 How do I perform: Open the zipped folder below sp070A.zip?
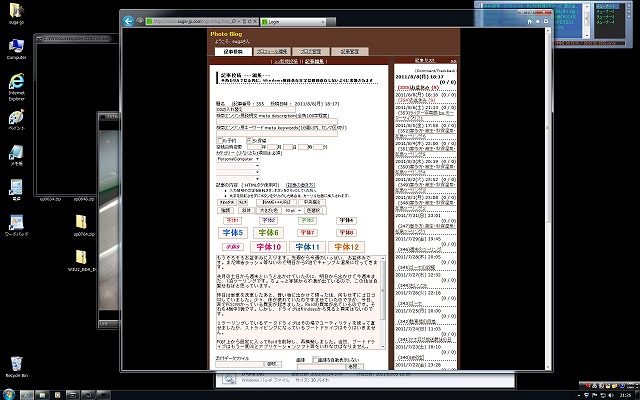(x=82, y=260)
